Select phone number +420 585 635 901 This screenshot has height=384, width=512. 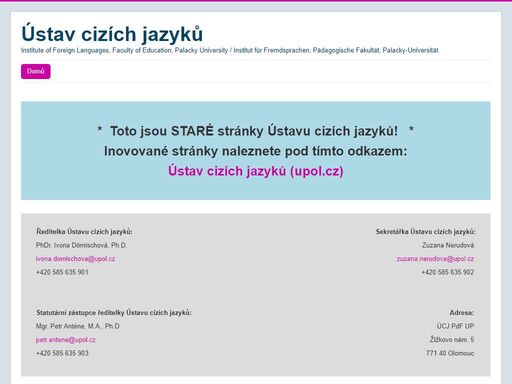[62, 272]
